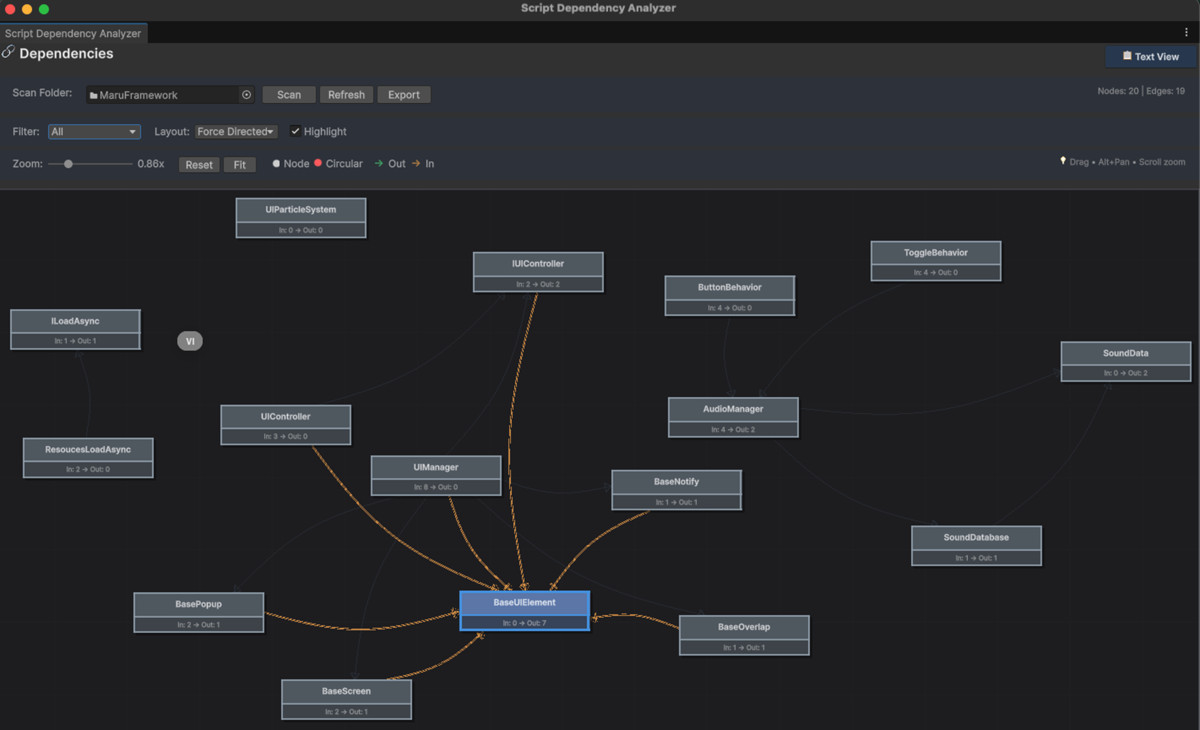This screenshot has width=1200, height=730.
Task: Select the BaseScreen node
Action: tap(347, 699)
